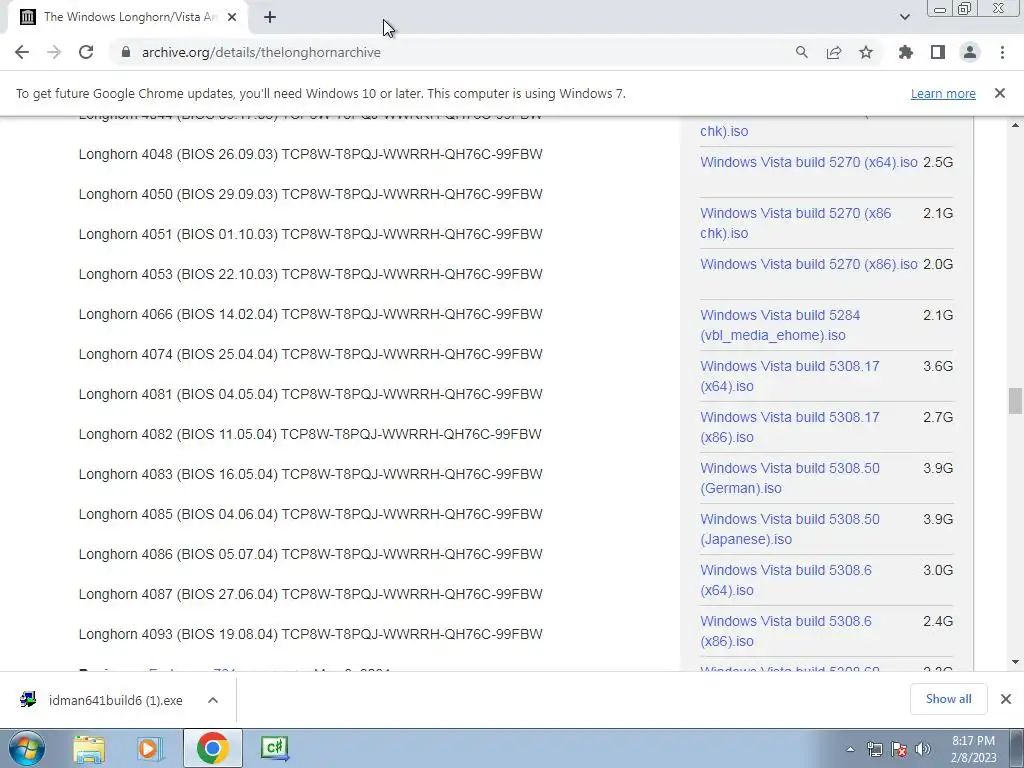Click the Longhorn 4050 product key line
1024x768 pixels.
pyautogui.click(x=310, y=194)
